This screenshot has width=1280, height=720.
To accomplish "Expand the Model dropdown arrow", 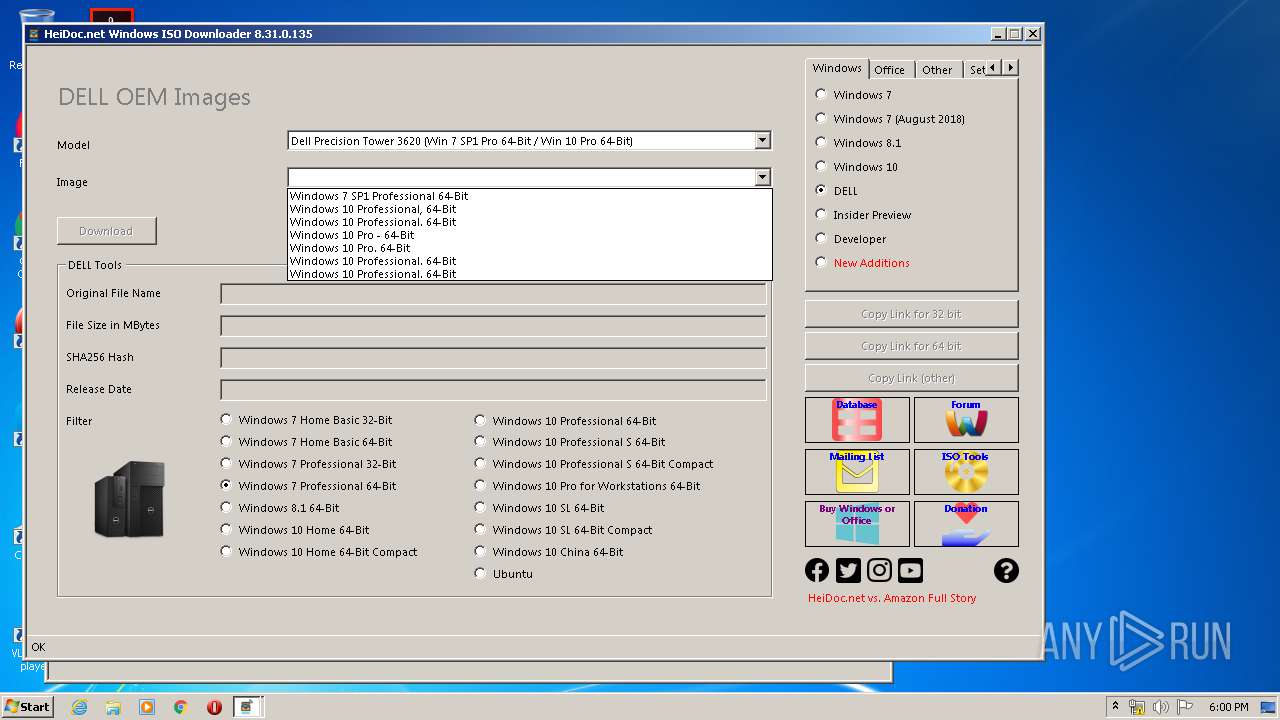I will point(762,140).
